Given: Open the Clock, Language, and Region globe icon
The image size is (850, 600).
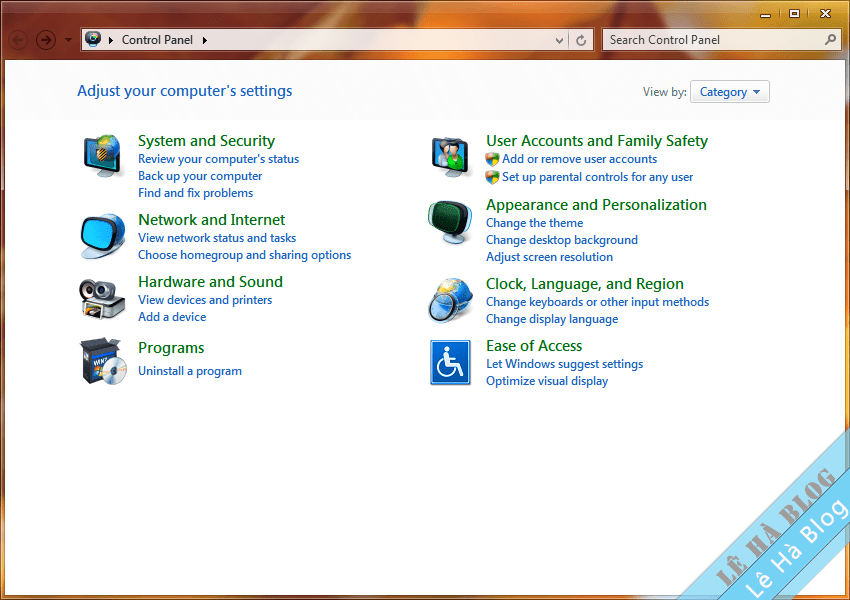Looking at the screenshot, I should [450, 300].
